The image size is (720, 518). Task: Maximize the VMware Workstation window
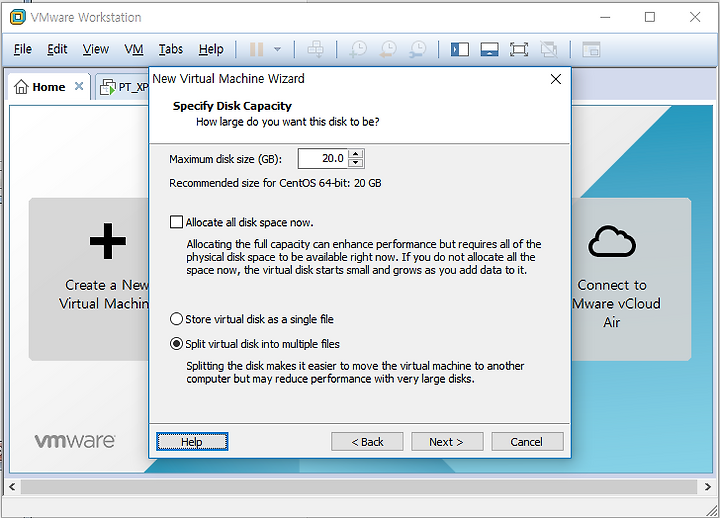[x=650, y=17]
